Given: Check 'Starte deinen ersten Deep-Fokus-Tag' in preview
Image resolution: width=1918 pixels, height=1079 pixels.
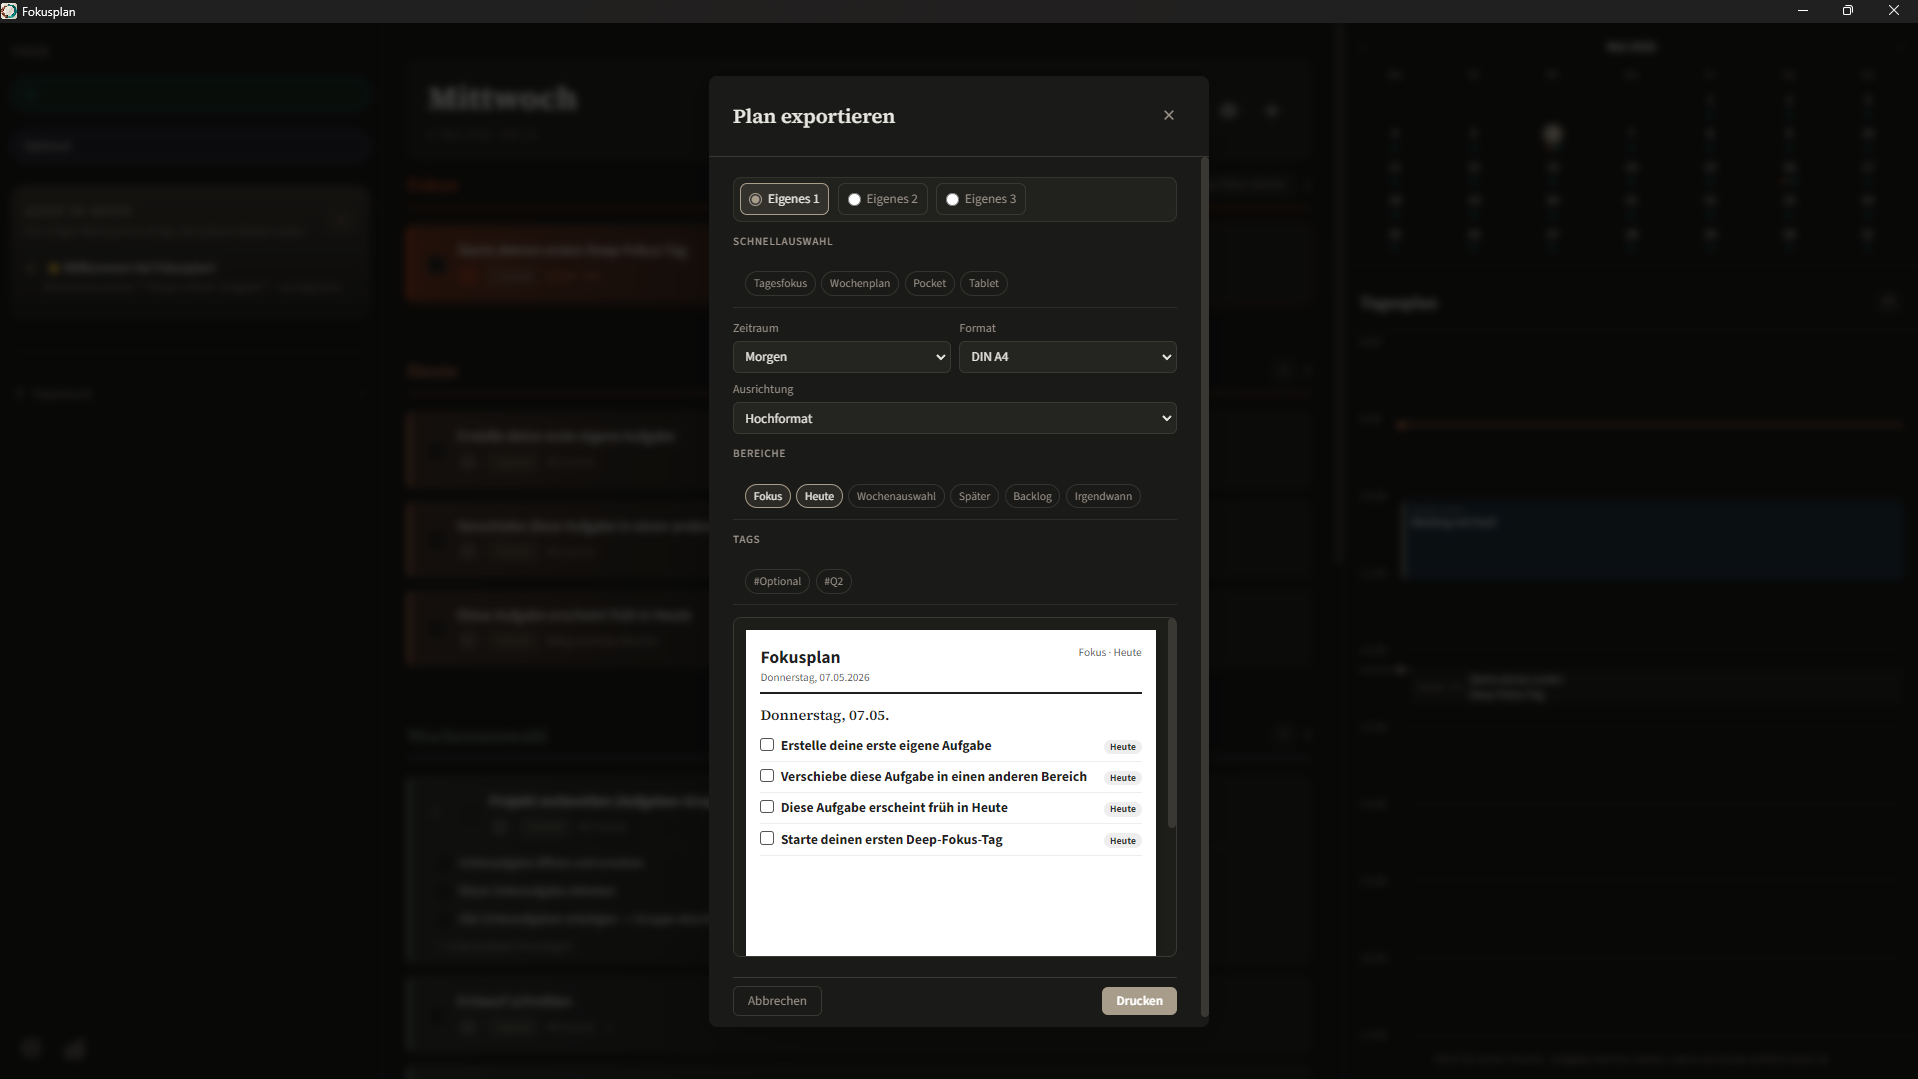Looking at the screenshot, I should [767, 839].
